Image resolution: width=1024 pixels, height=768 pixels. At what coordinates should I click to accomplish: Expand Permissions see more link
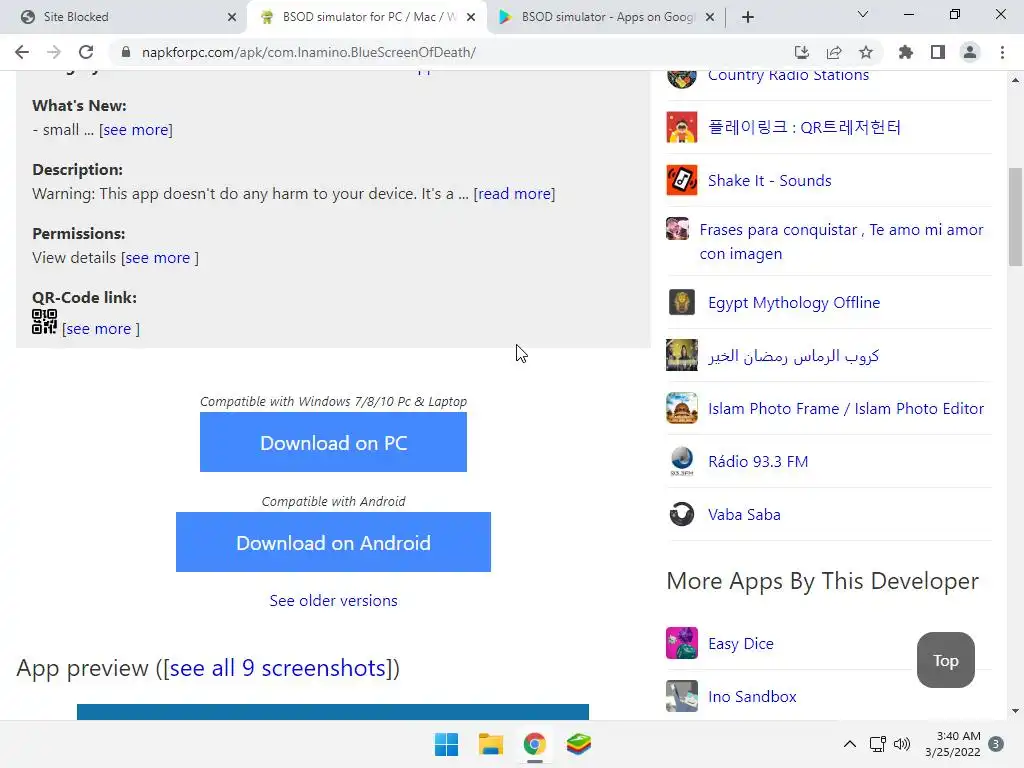click(x=160, y=258)
